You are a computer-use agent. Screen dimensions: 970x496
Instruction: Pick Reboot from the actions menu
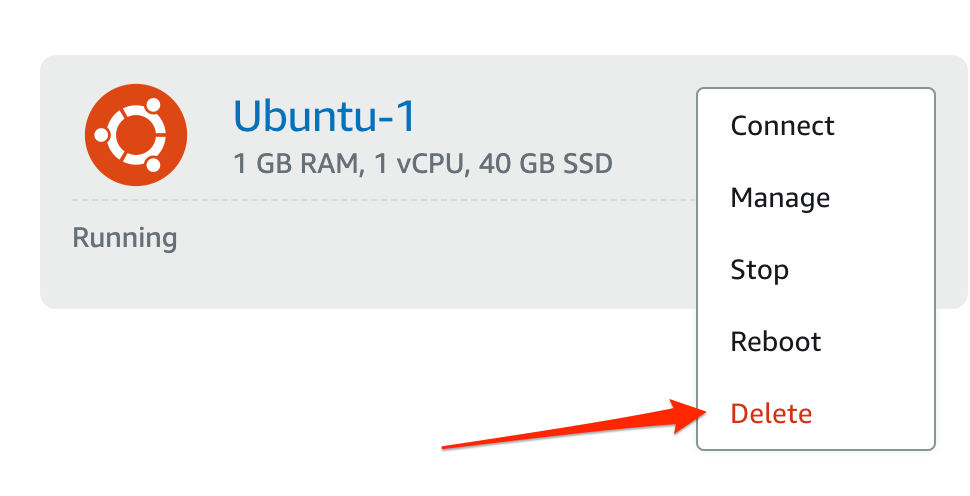tap(776, 342)
